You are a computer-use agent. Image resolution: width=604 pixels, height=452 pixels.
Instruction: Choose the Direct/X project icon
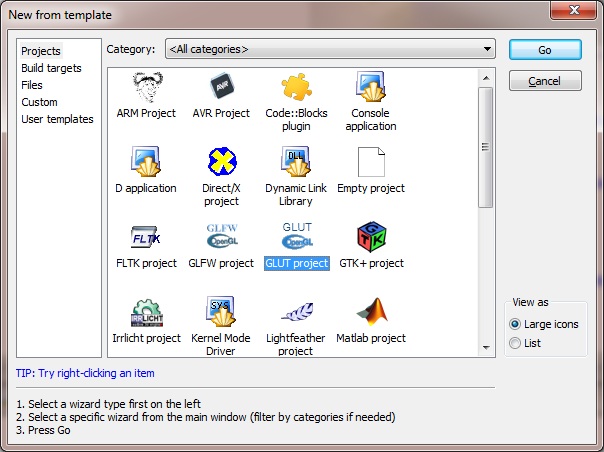[x=222, y=161]
